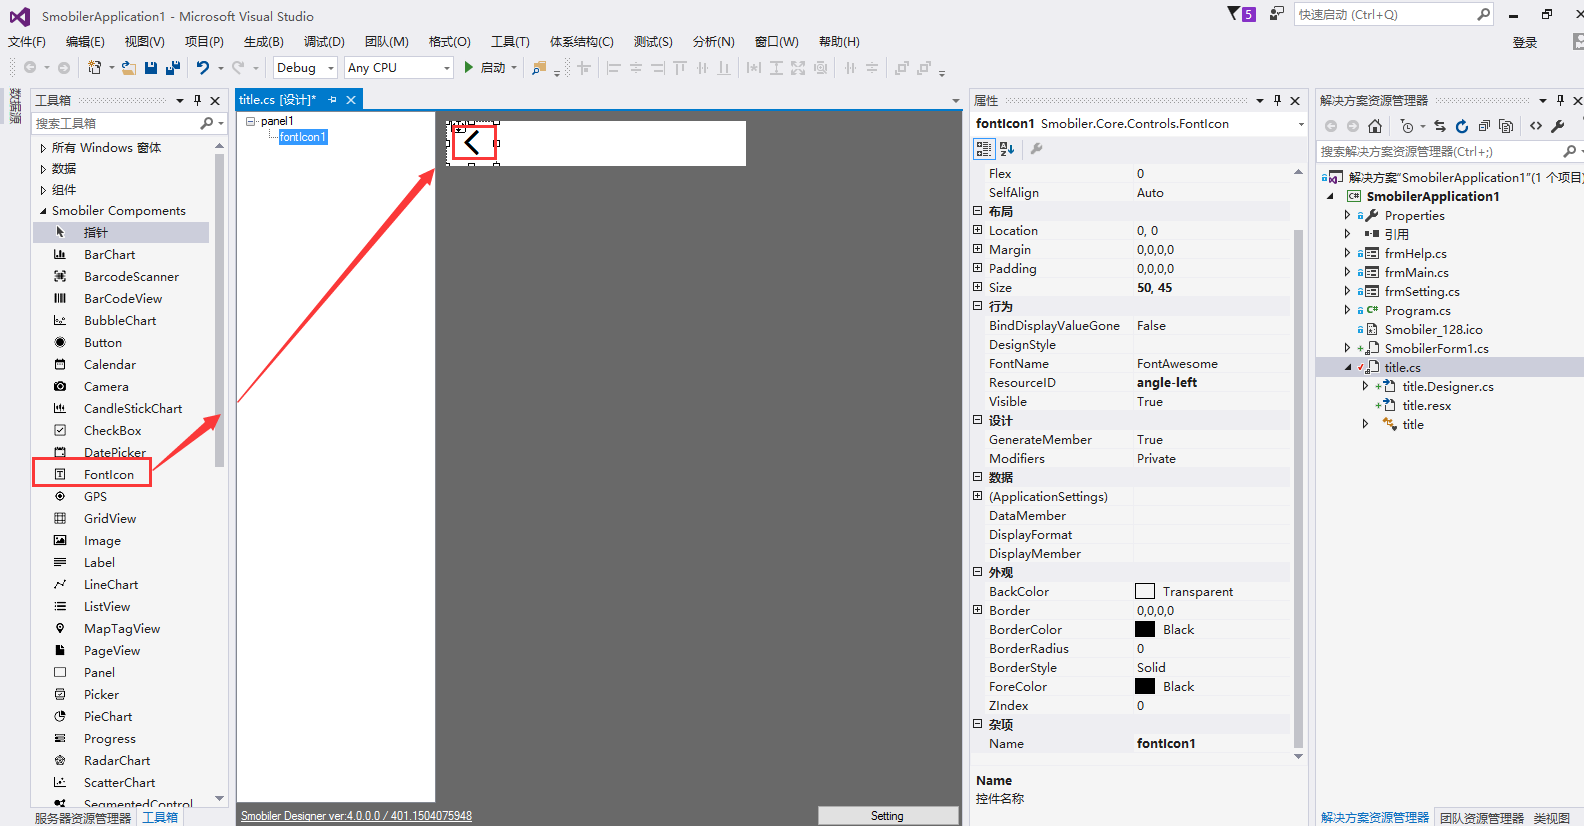Click the Save All icon
Viewport: 1584px width, 826px height.
173,68
